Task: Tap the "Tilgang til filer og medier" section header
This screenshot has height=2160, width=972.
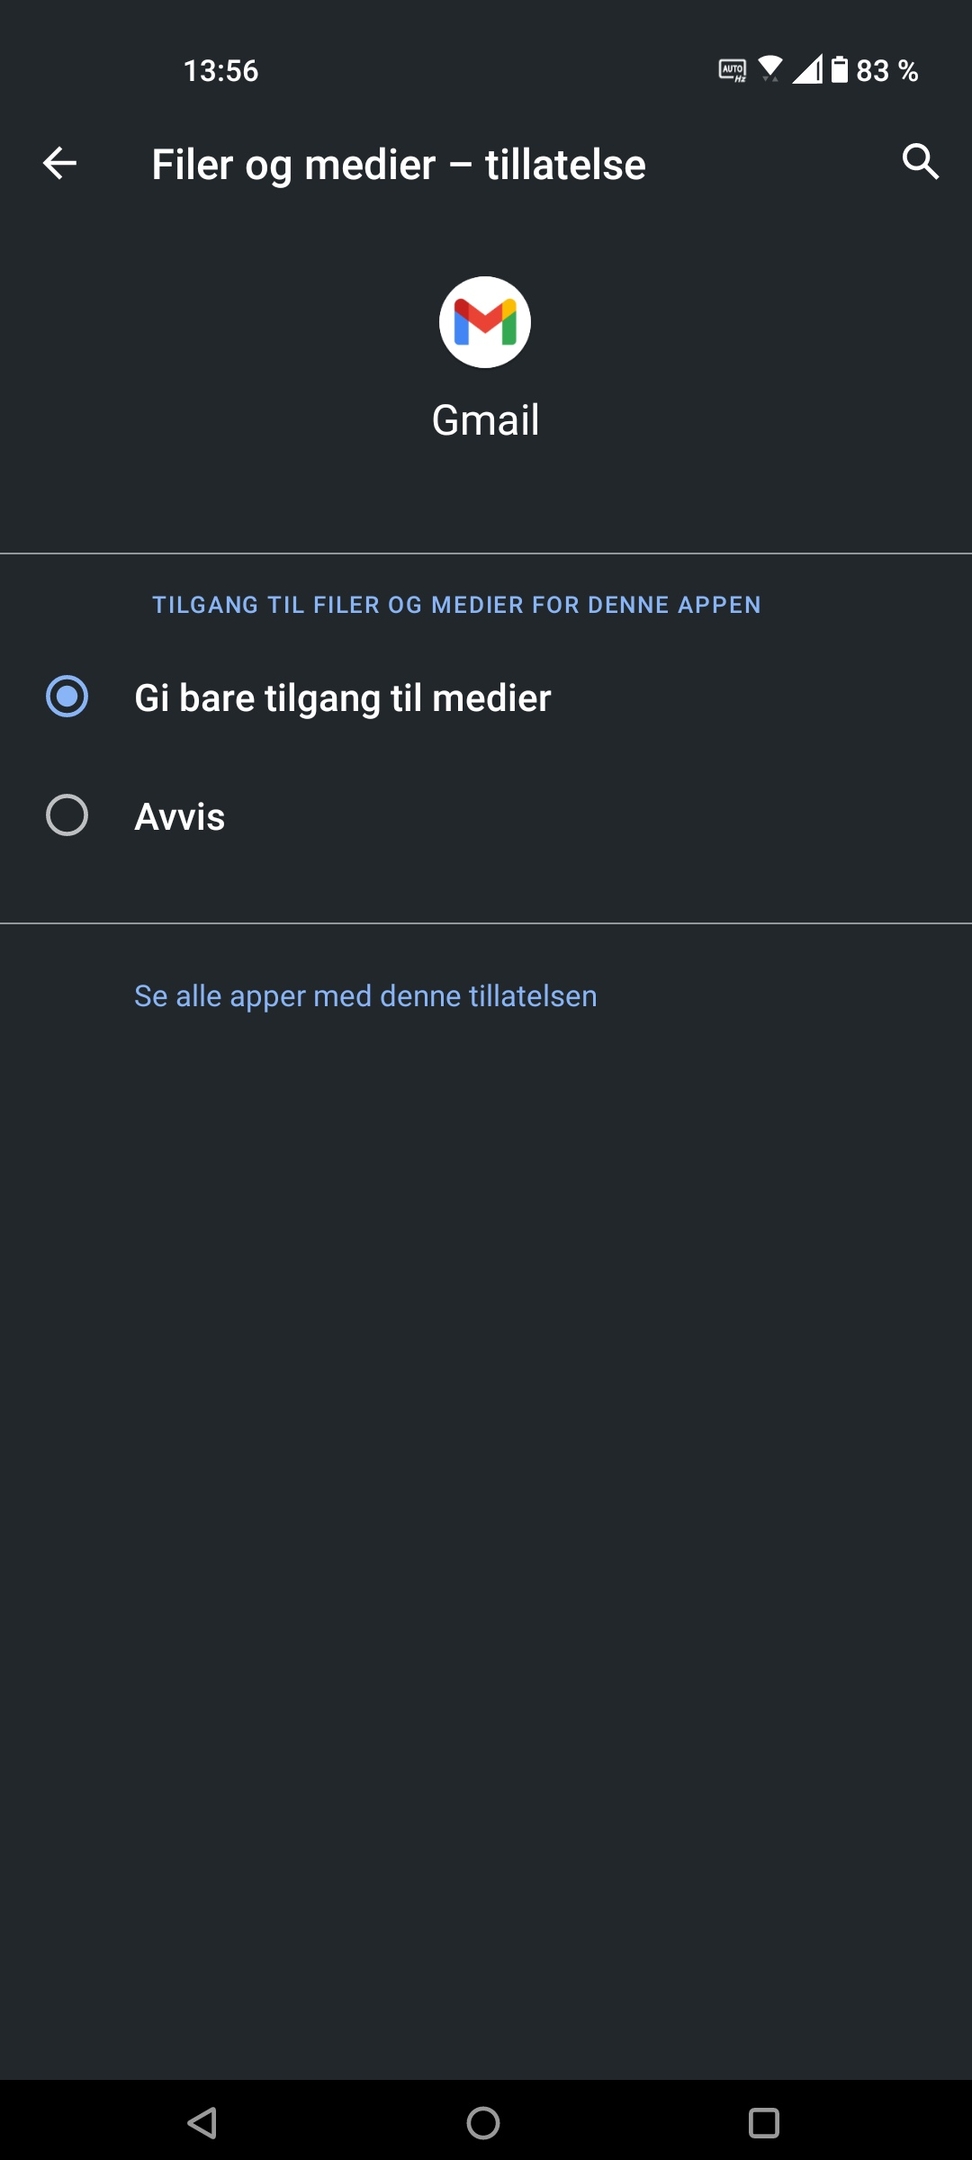Action: (457, 605)
